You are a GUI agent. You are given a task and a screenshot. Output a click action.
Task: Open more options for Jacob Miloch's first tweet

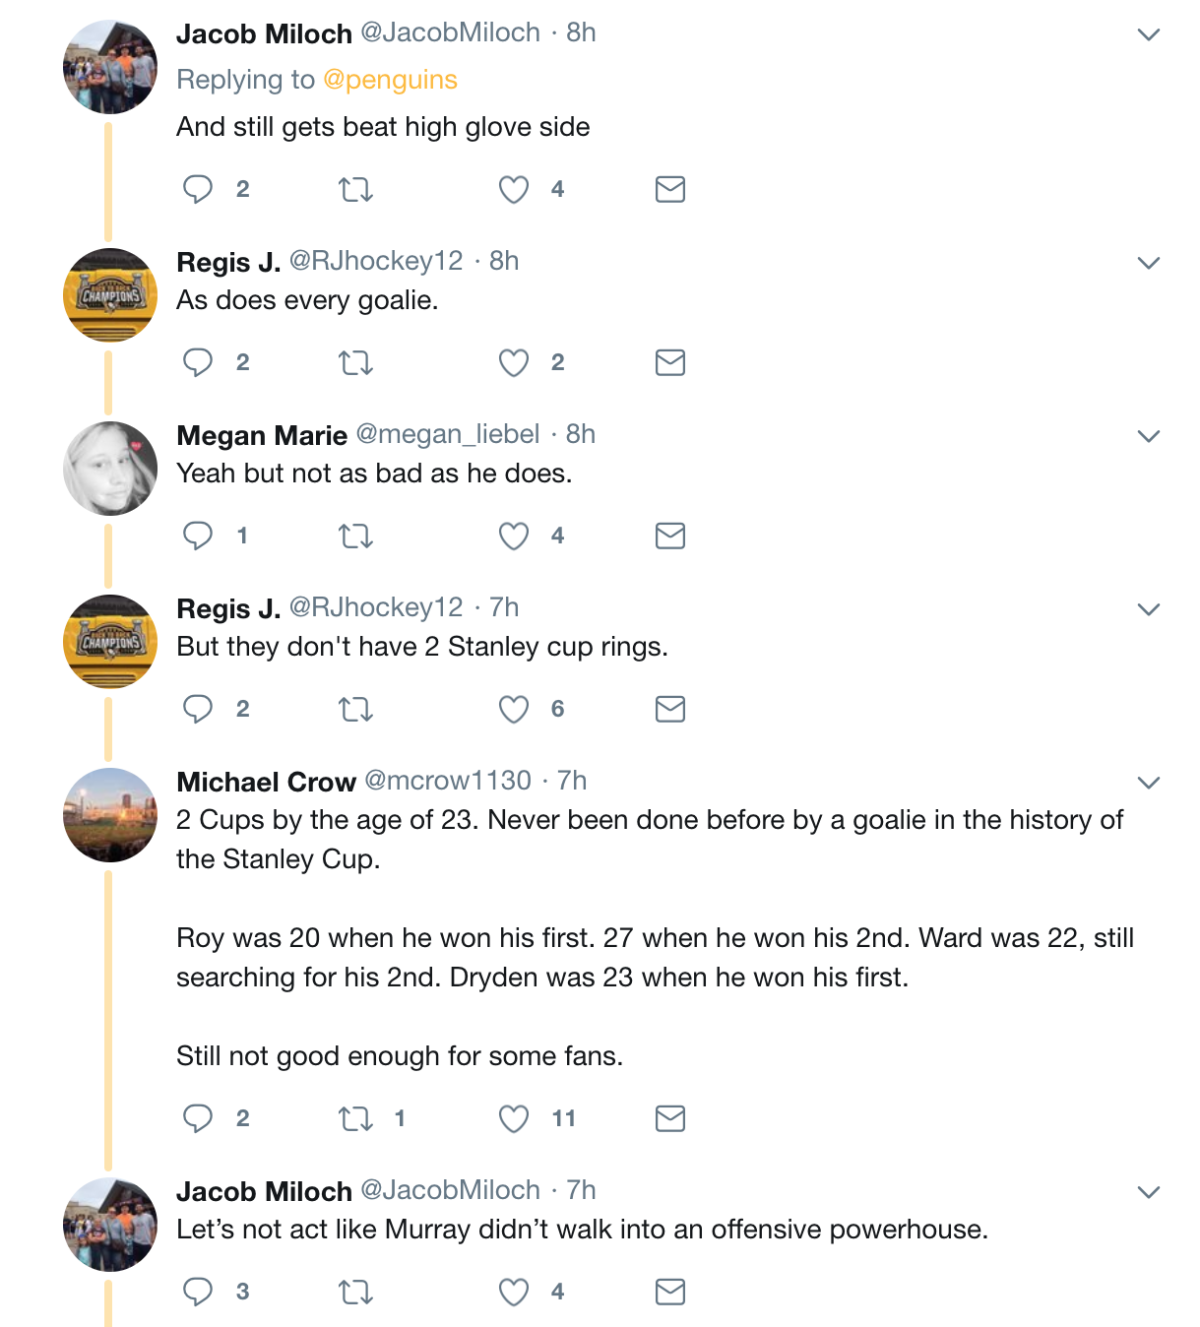[x=1148, y=35]
